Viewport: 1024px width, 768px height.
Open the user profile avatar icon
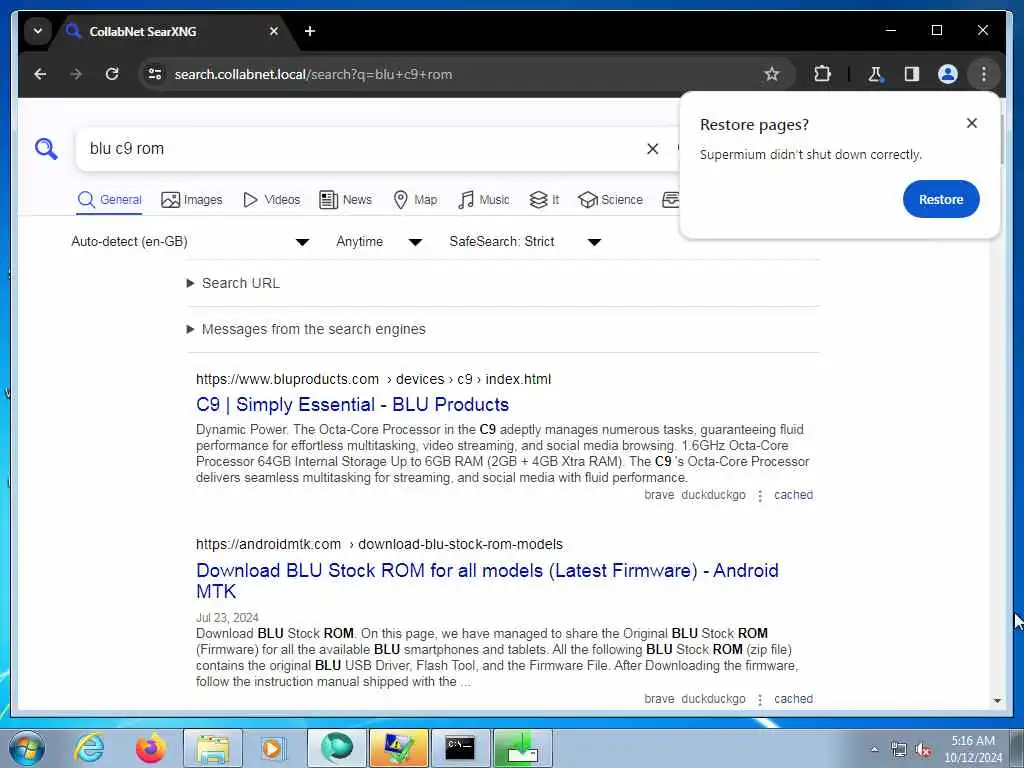click(x=948, y=74)
